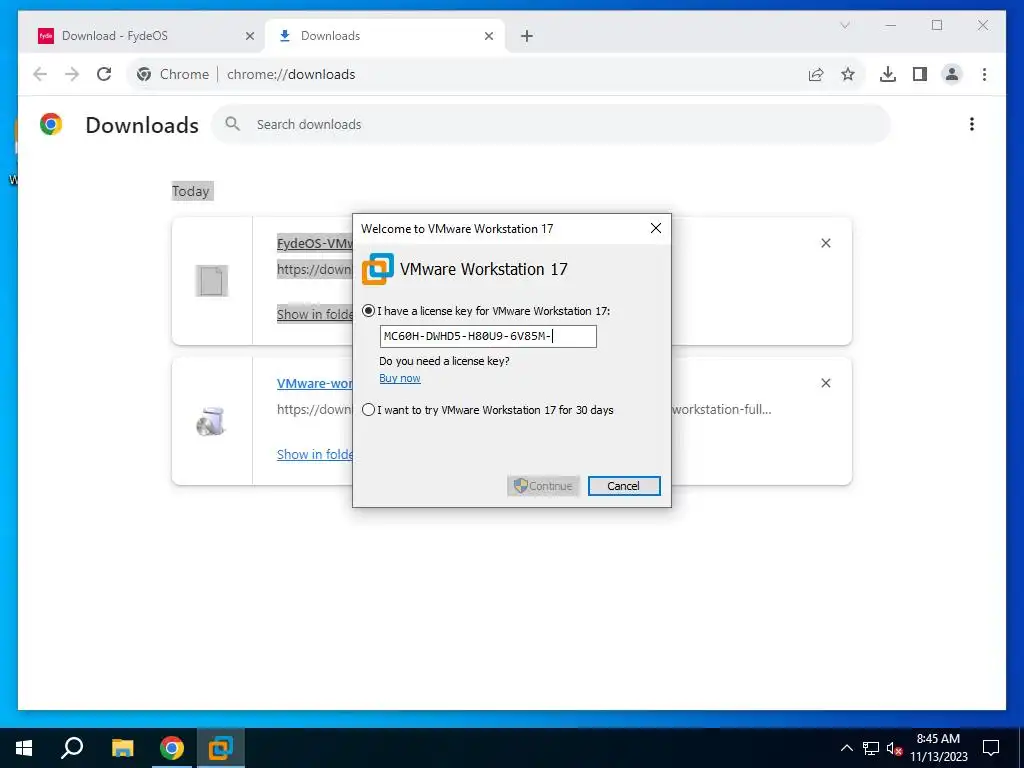Open the FydeOS-VMware downloaded file link
The image size is (1024, 768).
(315, 243)
